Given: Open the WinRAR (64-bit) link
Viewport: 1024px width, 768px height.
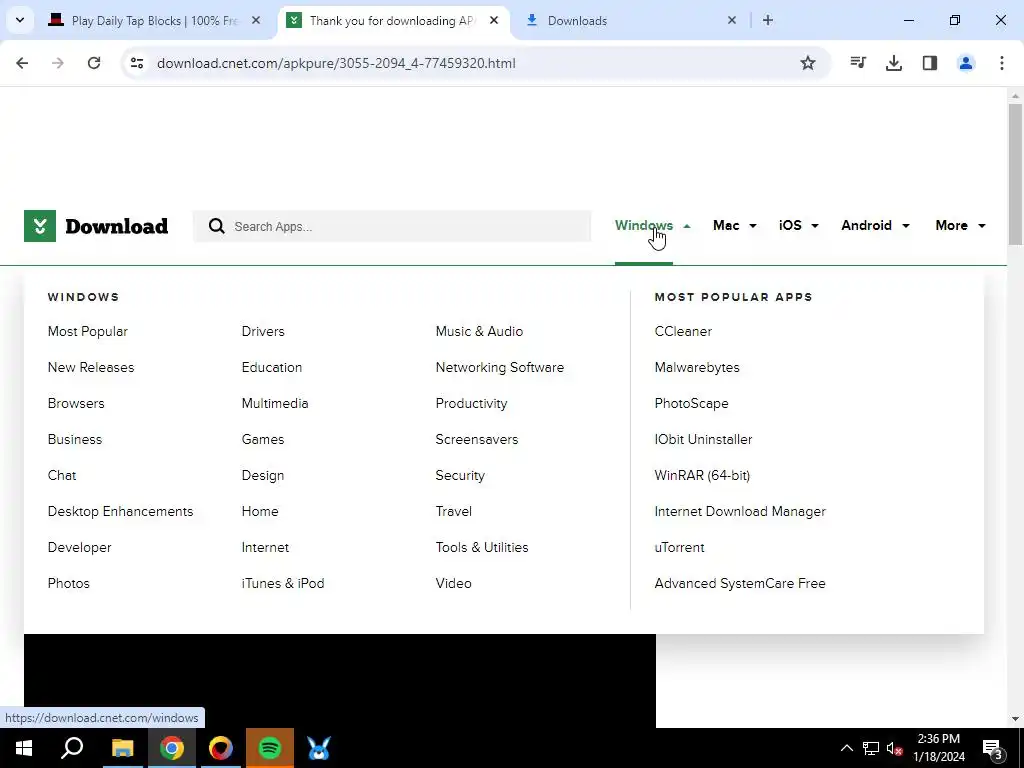Looking at the screenshot, I should (702, 475).
